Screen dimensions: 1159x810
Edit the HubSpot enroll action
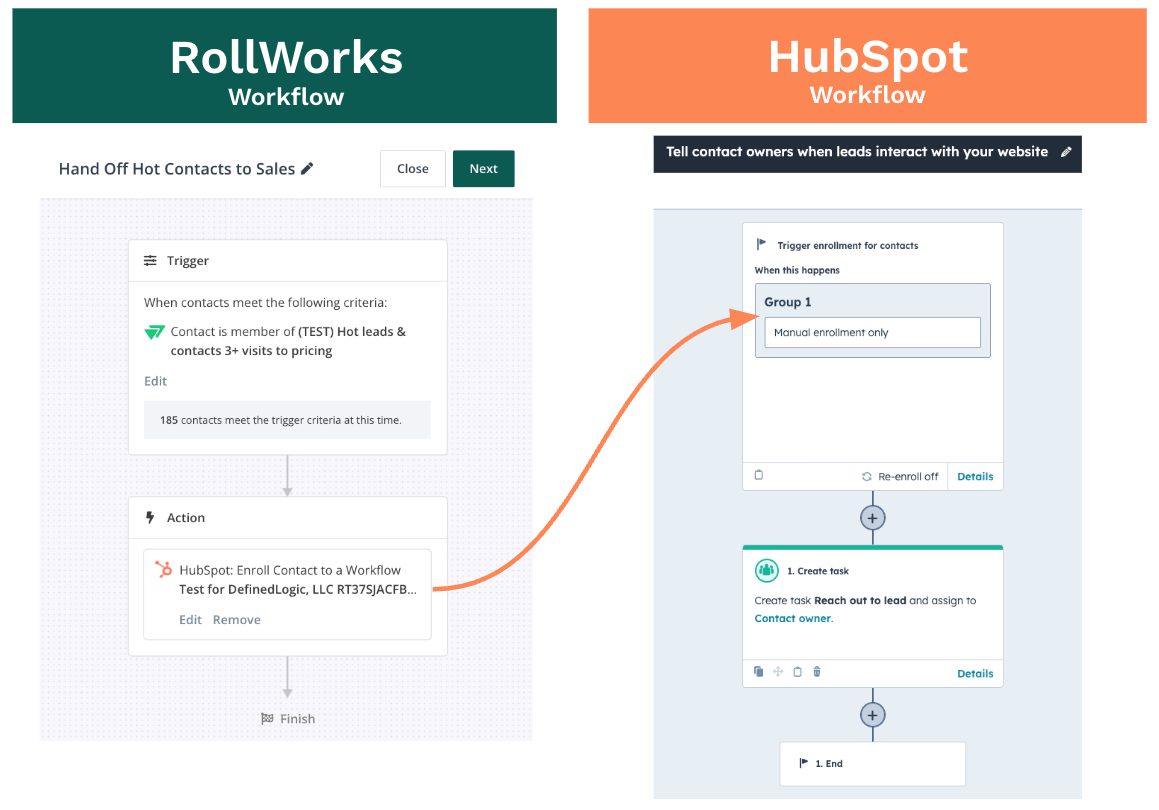tap(190, 619)
